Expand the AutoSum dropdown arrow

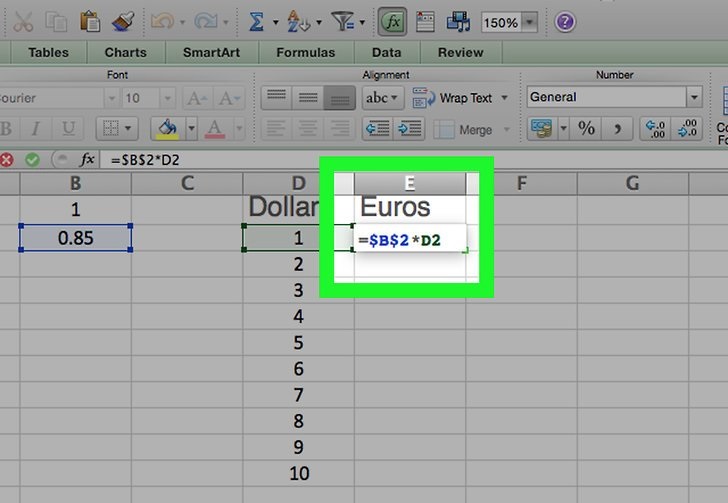pyautogui.click(x=275, y=22)
